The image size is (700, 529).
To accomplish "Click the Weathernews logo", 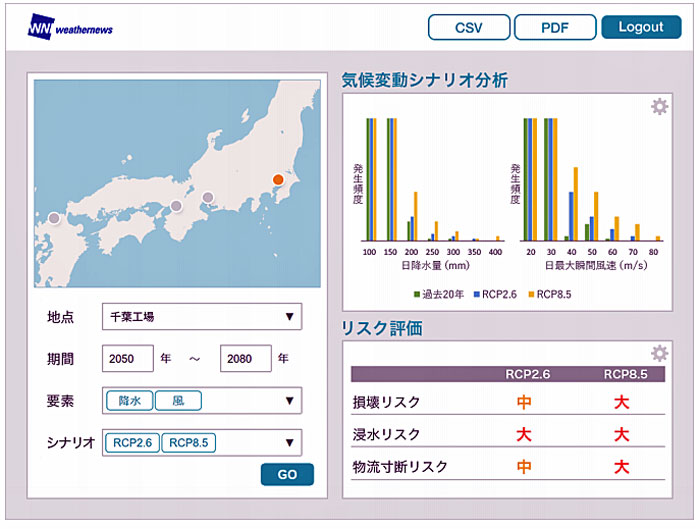I will 70,27.
